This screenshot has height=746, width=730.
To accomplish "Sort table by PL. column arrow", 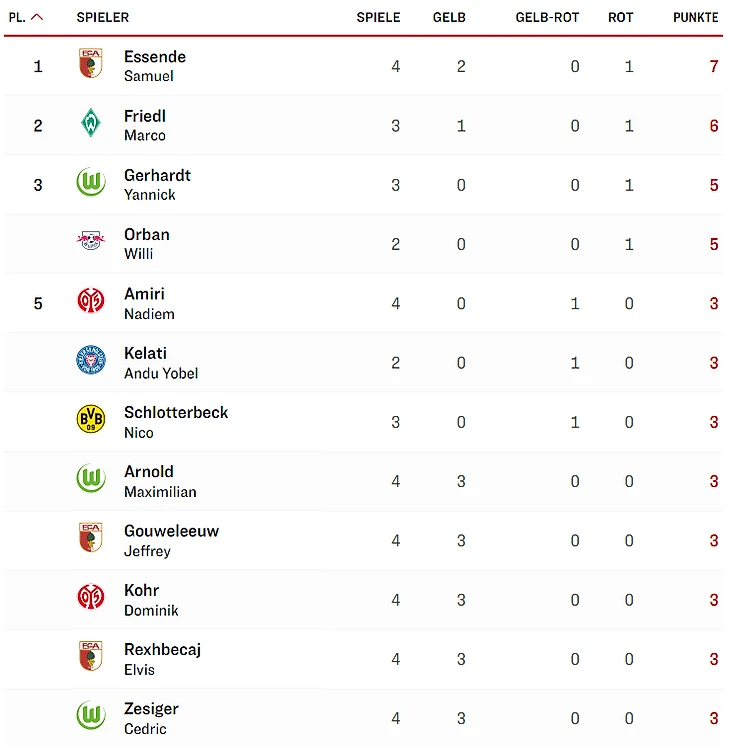I will coord(37,17).
